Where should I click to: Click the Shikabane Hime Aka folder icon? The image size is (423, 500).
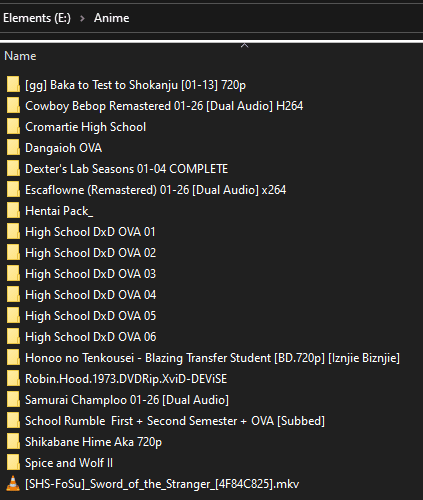(x=13, y=441)
